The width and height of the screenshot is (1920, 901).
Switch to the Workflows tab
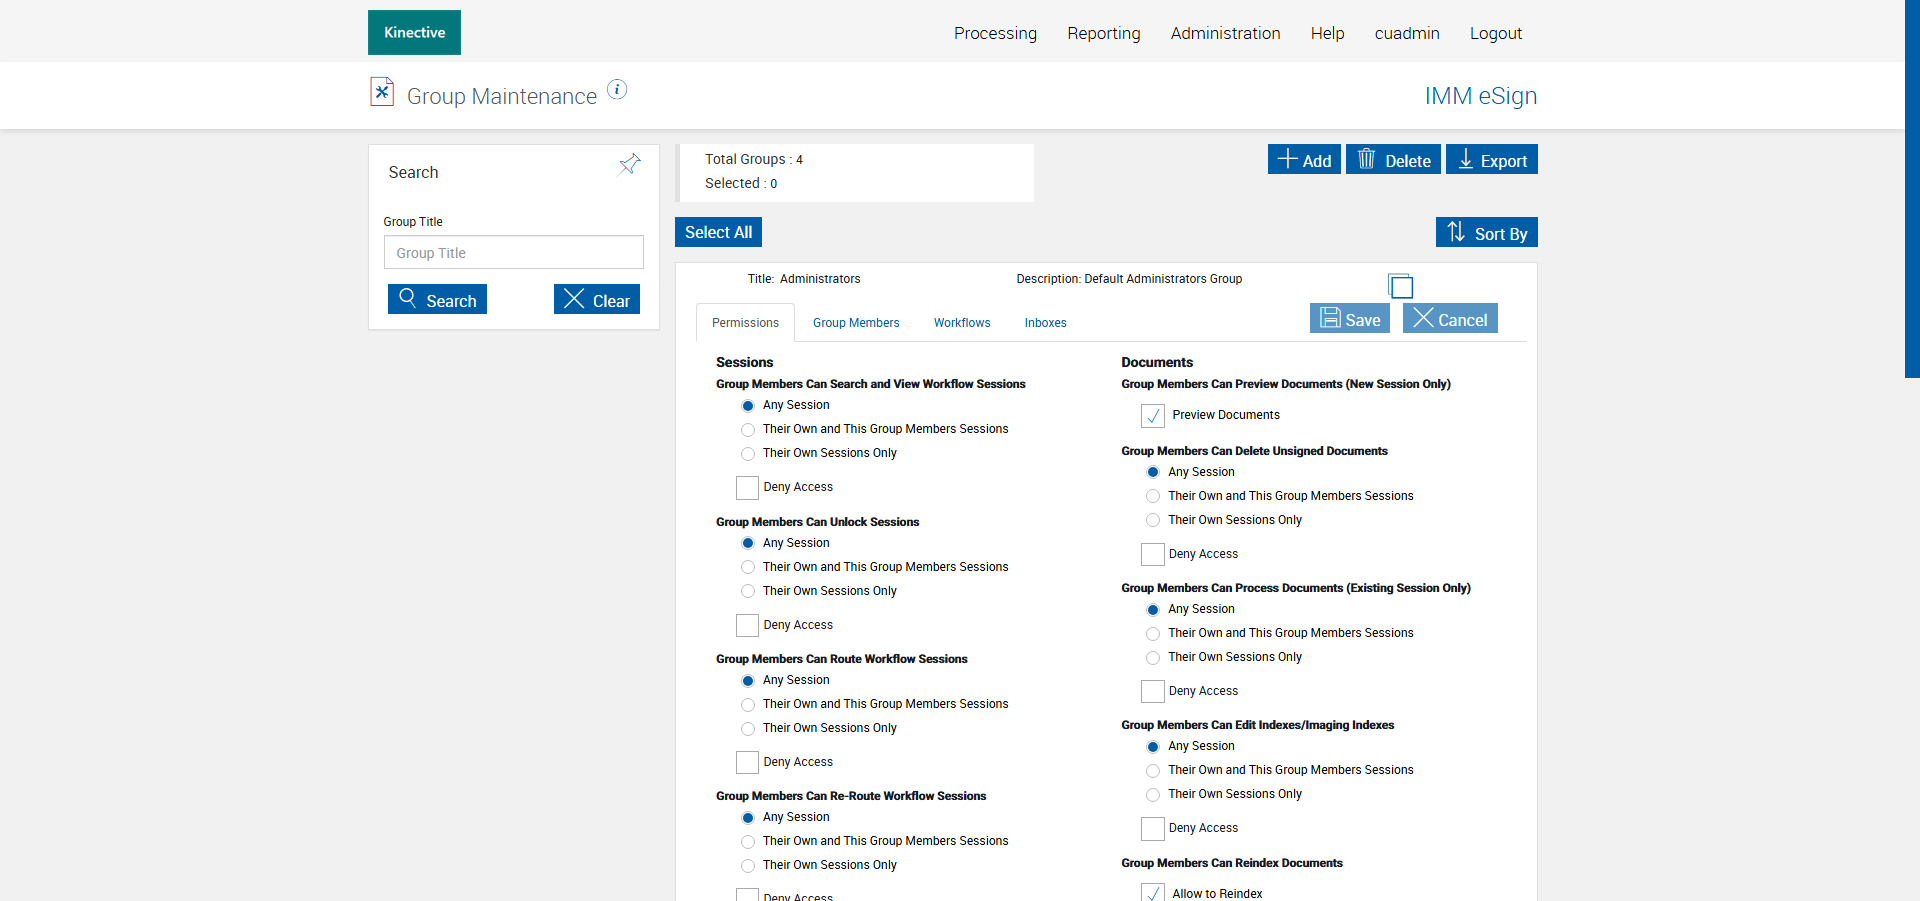click(961, 323)
